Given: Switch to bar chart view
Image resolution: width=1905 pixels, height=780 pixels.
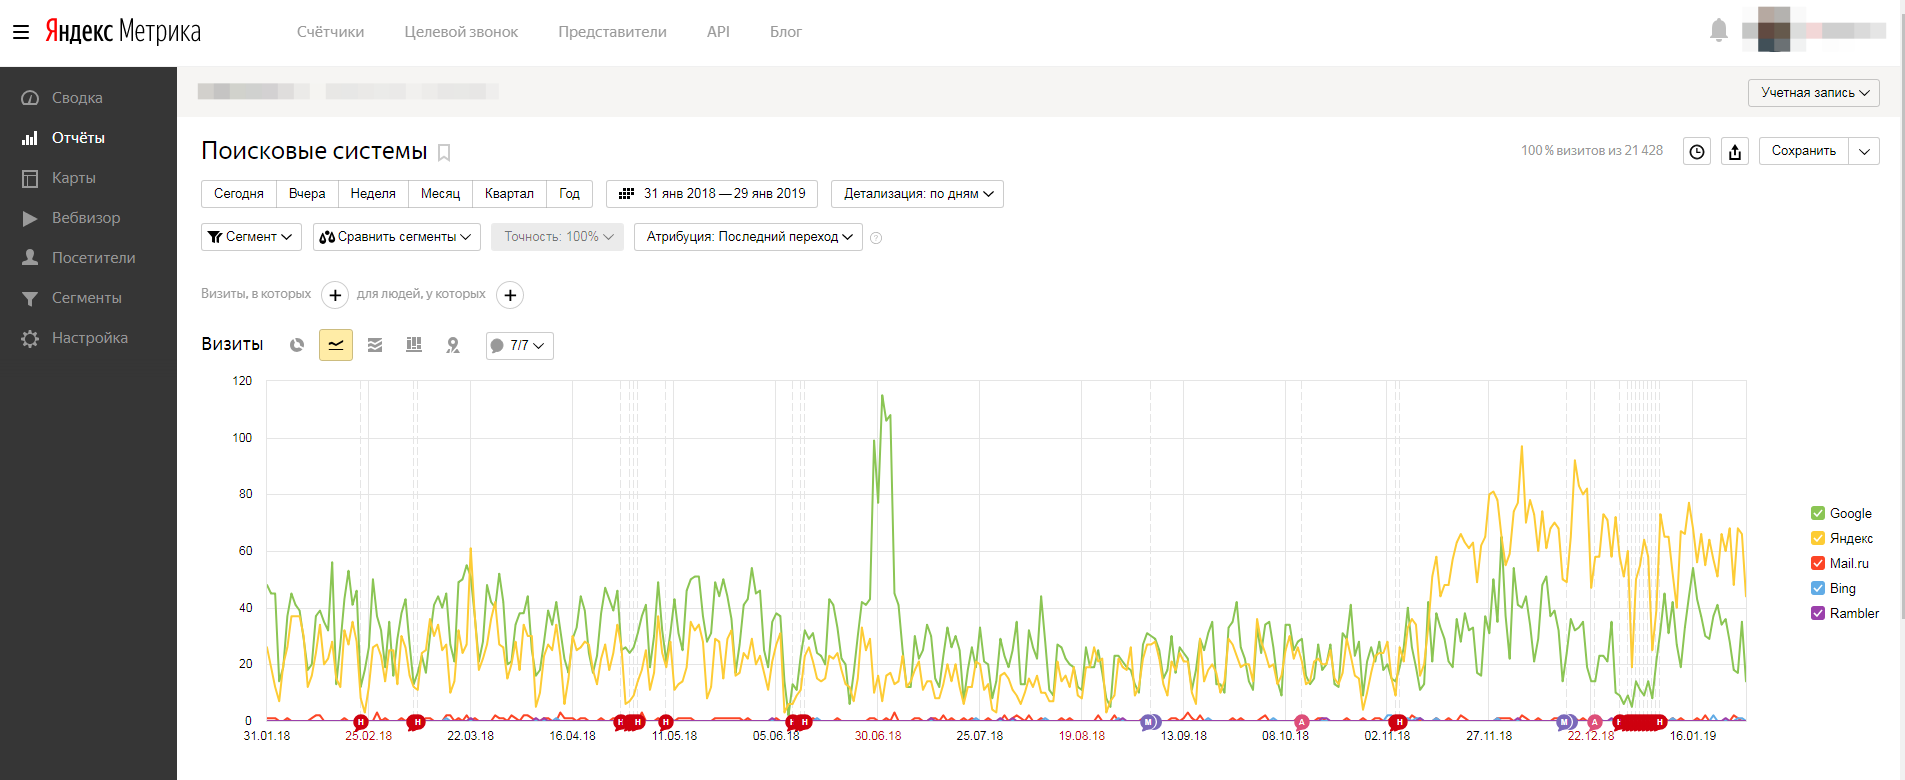Looking at the screenshot, I should (414, 345).
